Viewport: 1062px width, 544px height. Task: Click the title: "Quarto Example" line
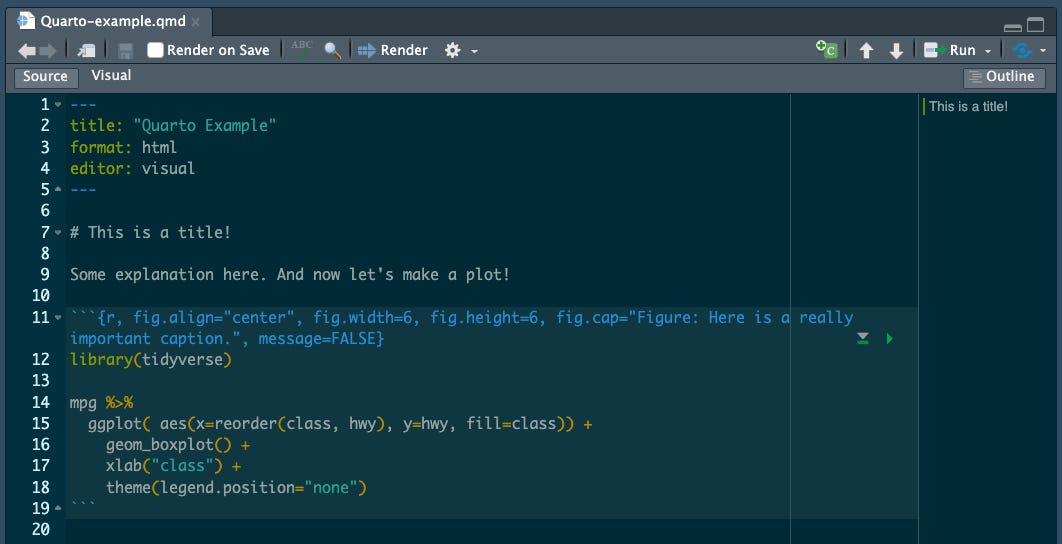[x=173, y=125]
